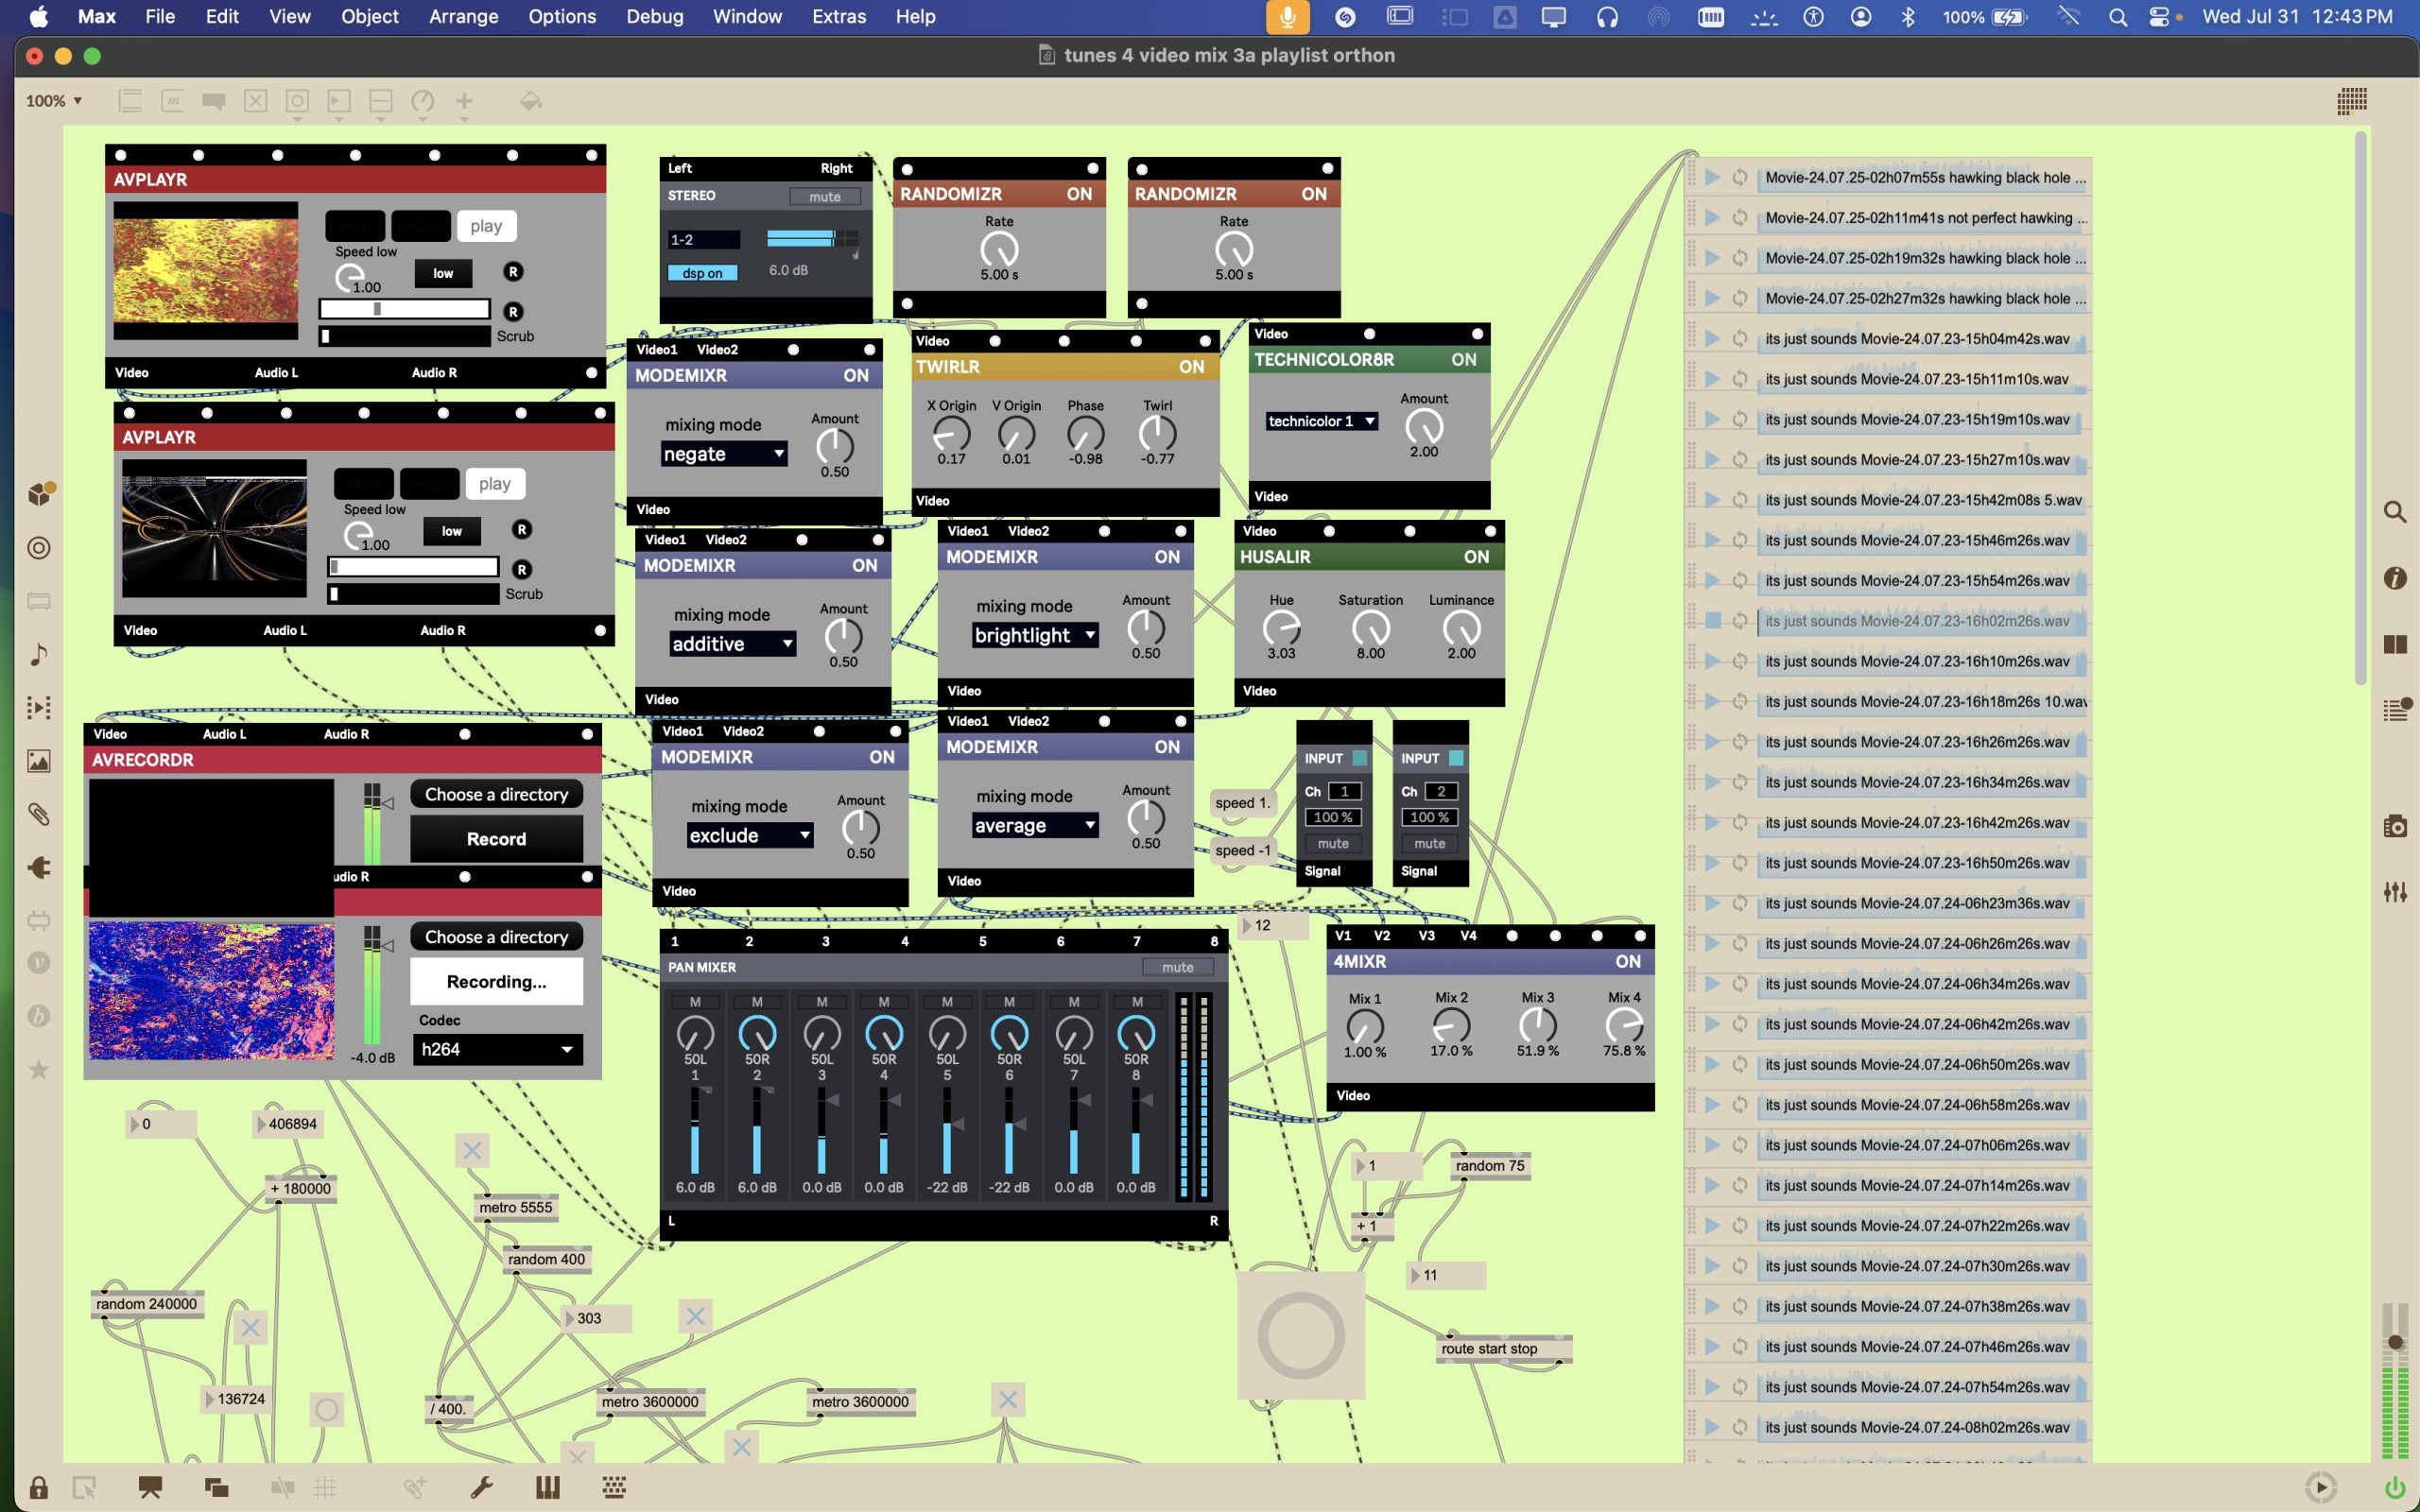Click the Record button in AVRECORDR
Screen dimensions: 2420x1512
pyautogui.click(x=496, y=839)
